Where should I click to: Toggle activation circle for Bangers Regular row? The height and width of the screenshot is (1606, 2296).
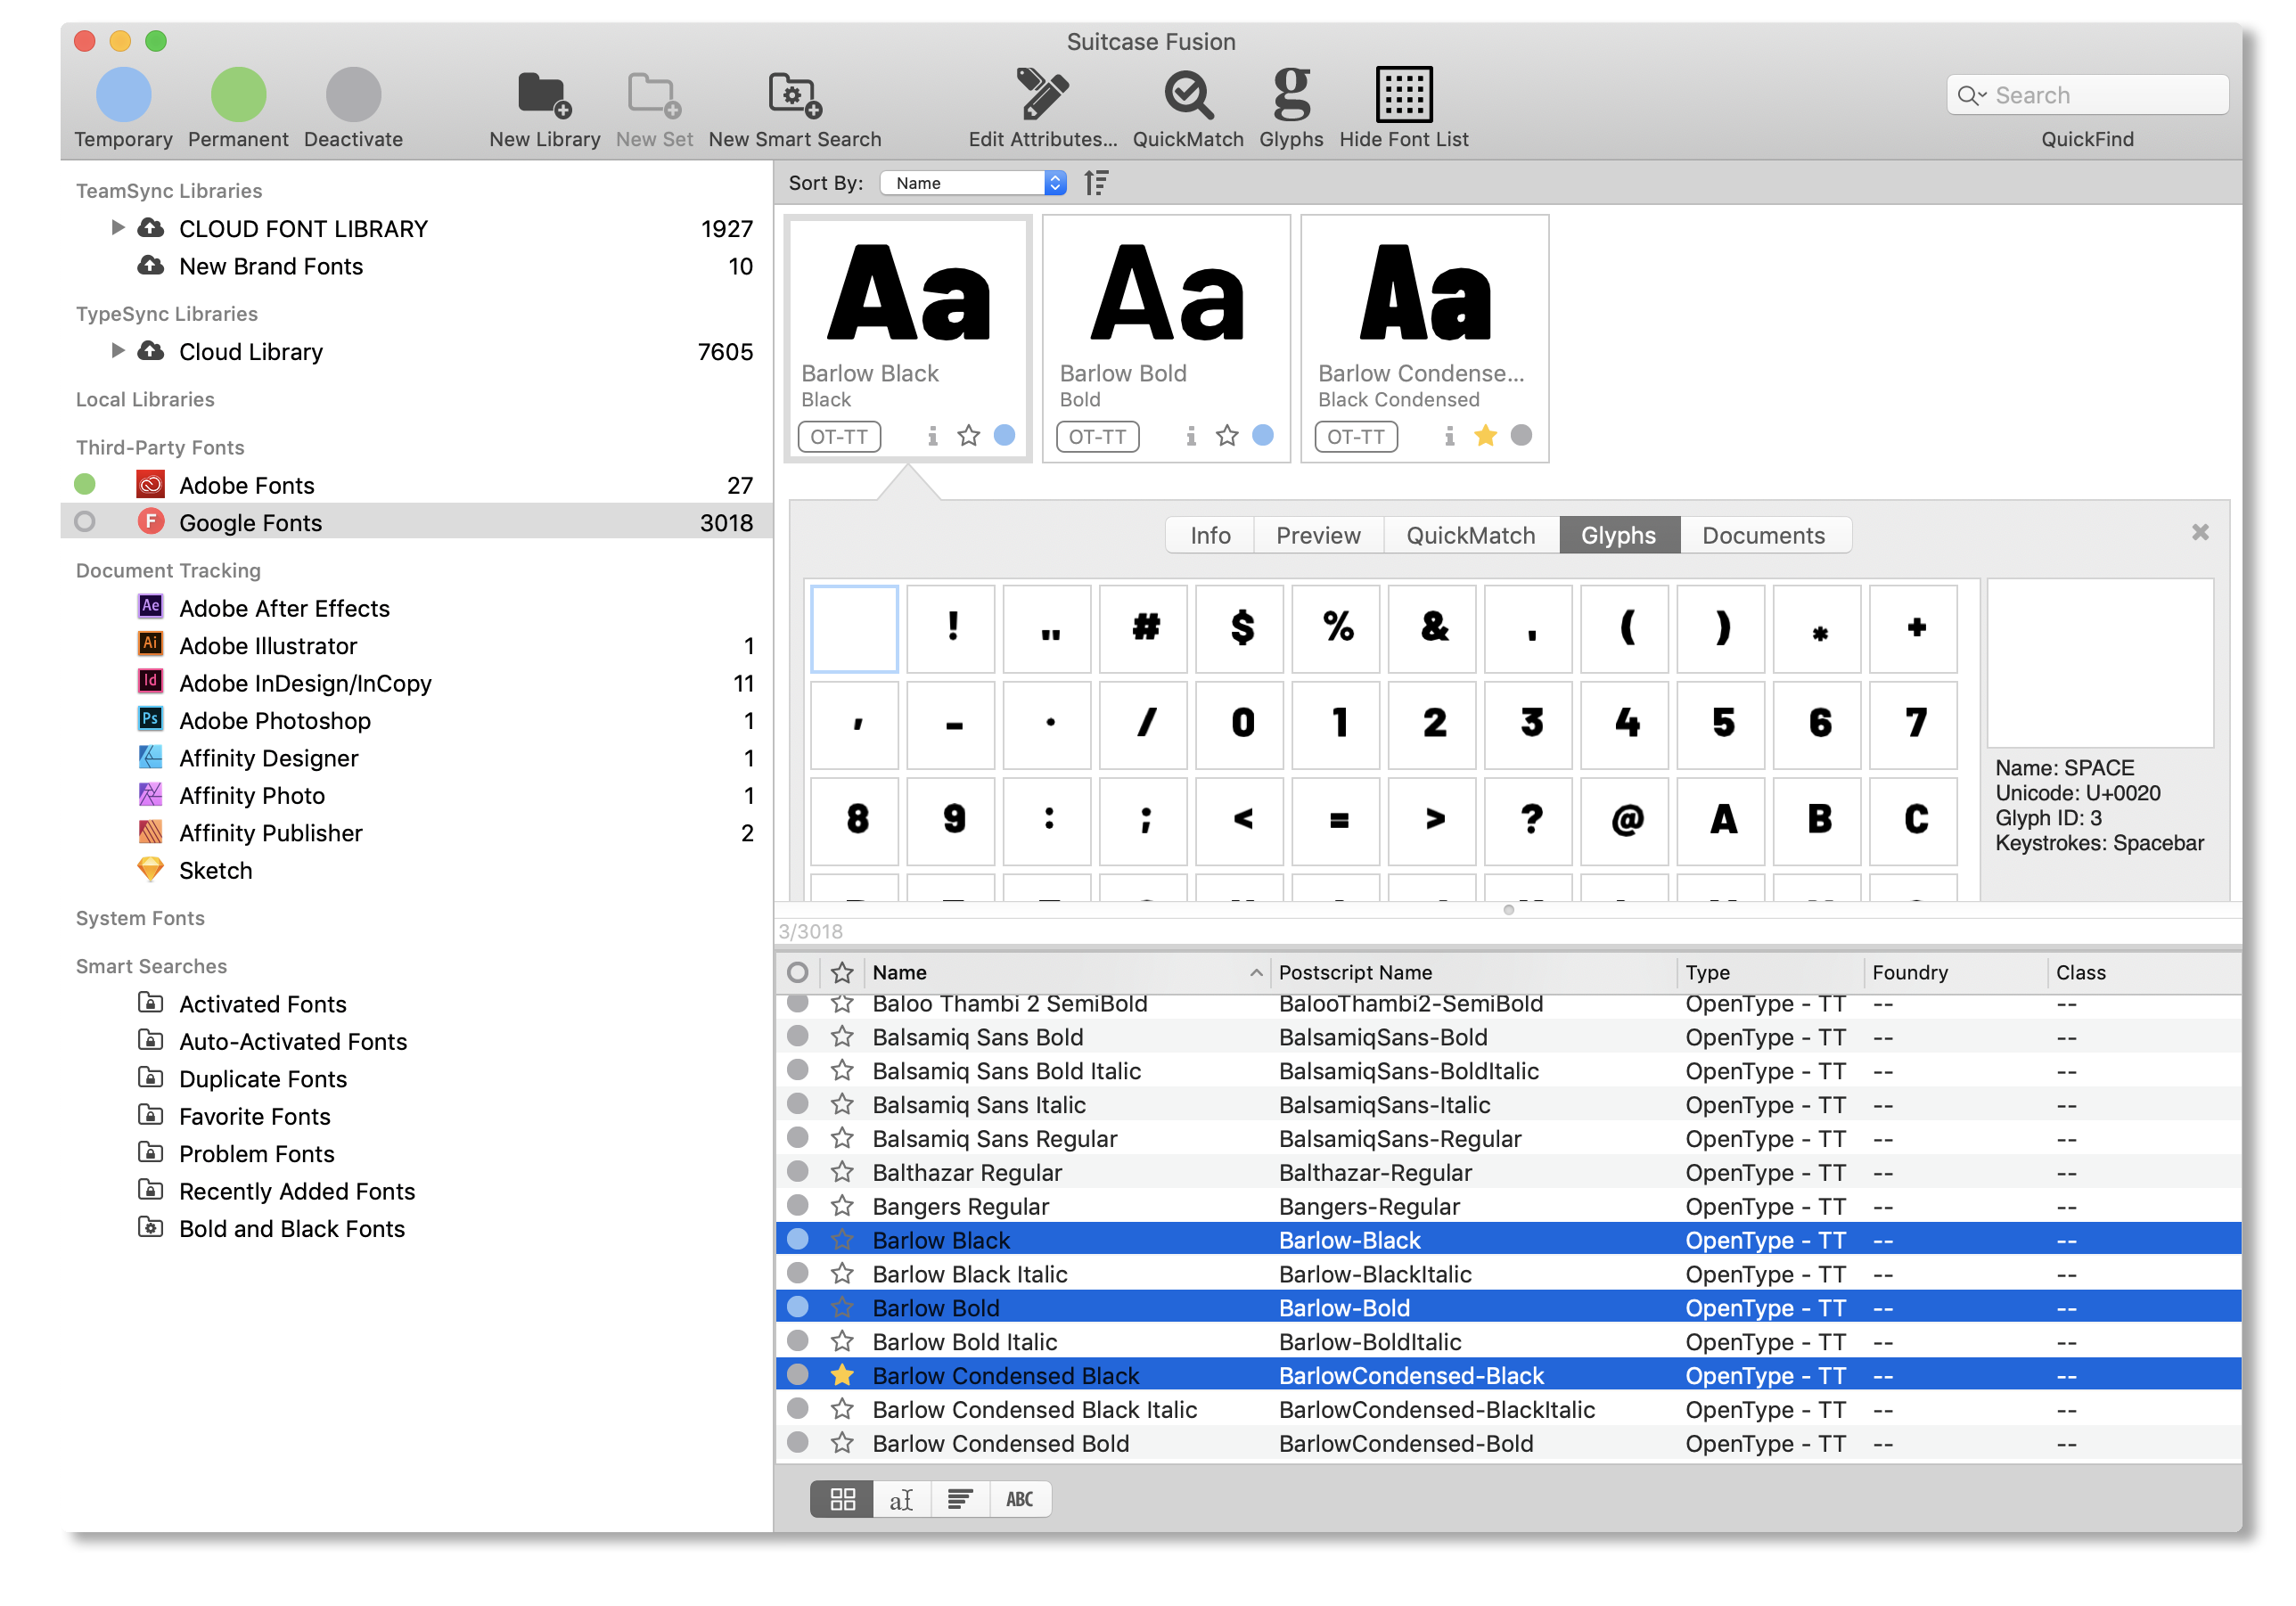tap(798, 1205)
